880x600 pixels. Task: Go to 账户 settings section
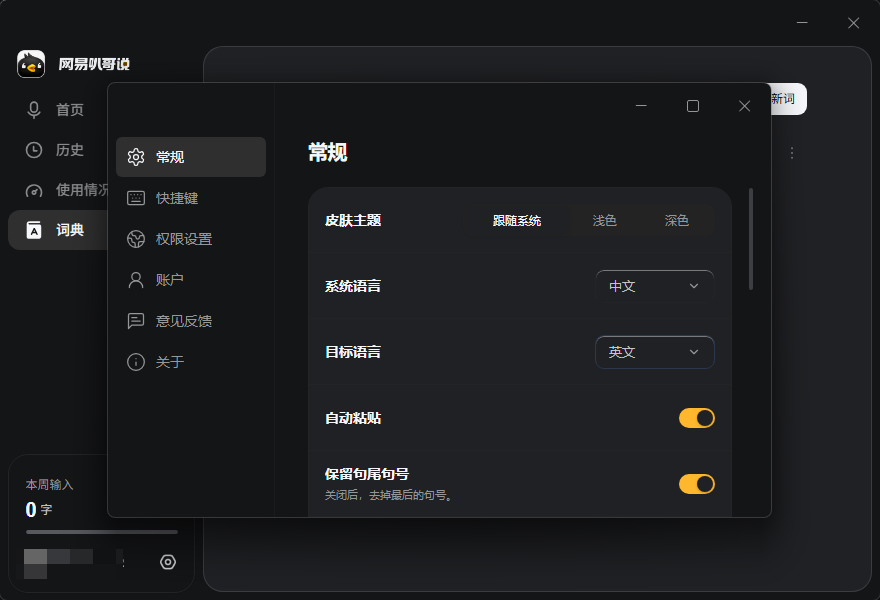(191, 280)
